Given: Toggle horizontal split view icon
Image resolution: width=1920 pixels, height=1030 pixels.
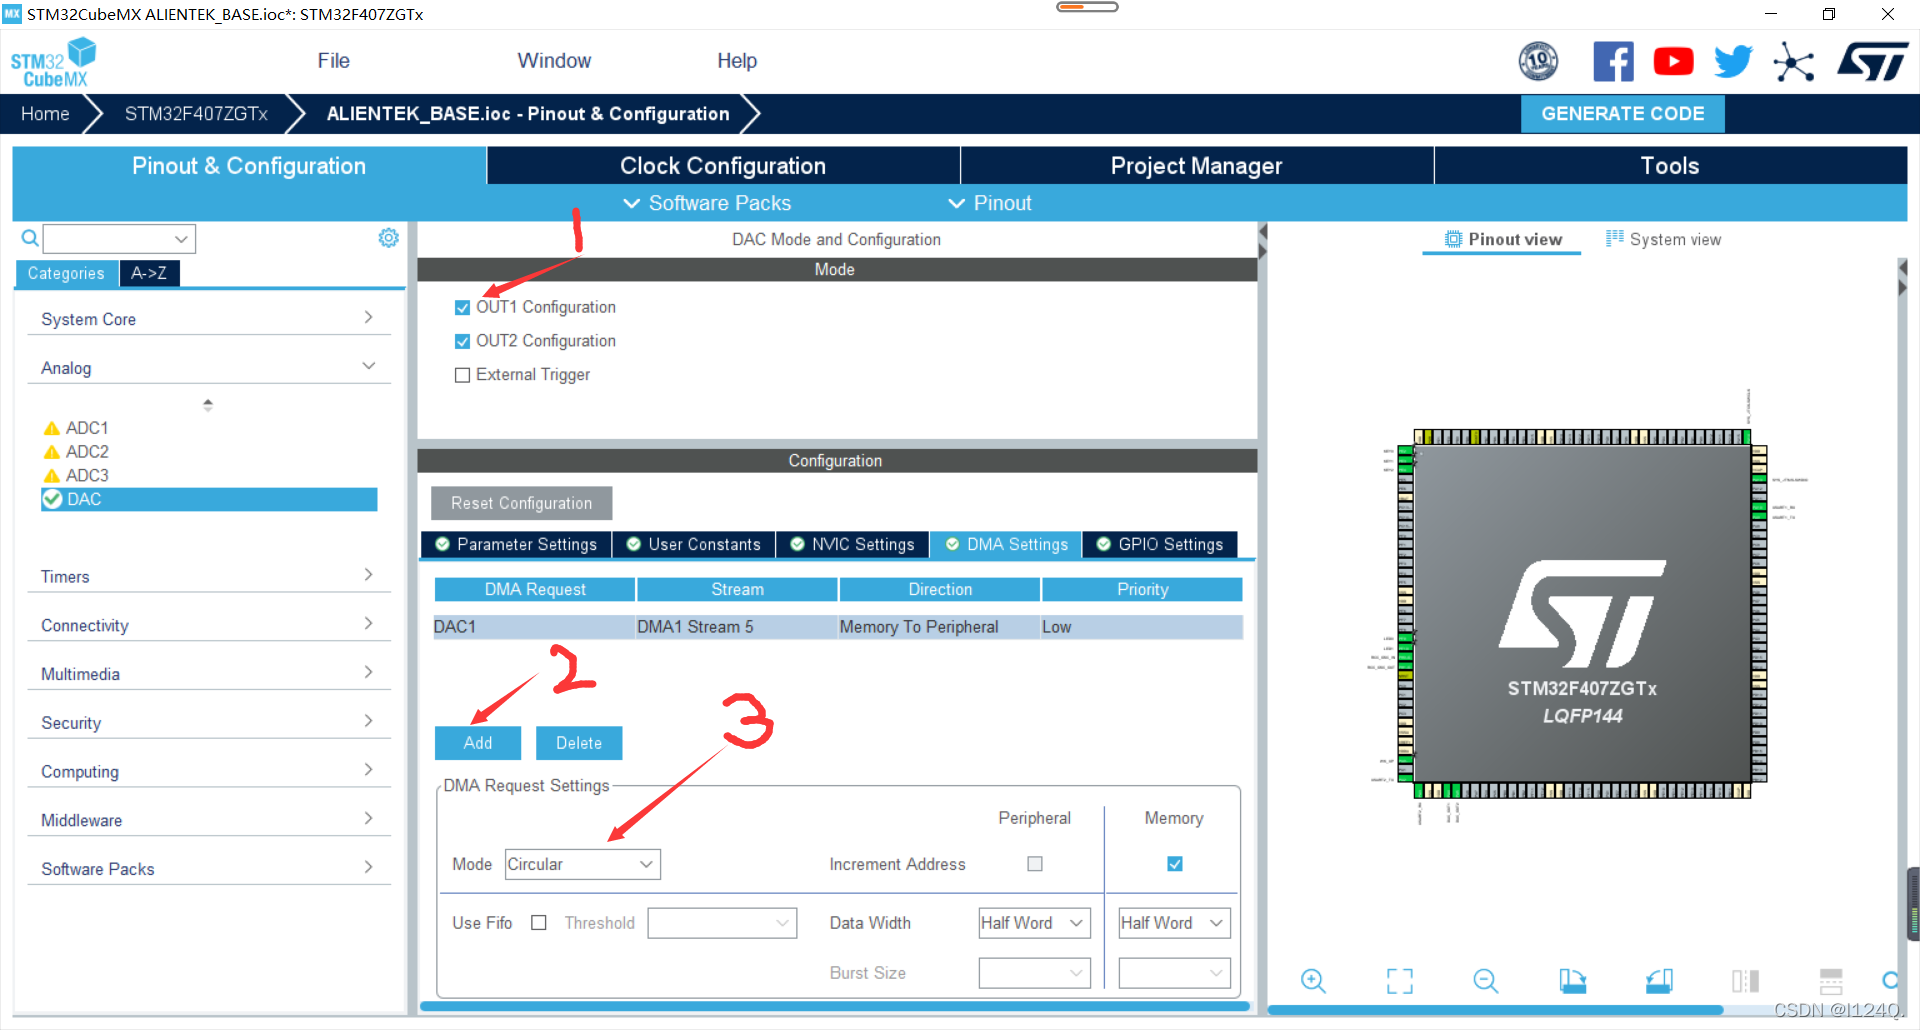Looking at the screenshot, I should 1831,981.
